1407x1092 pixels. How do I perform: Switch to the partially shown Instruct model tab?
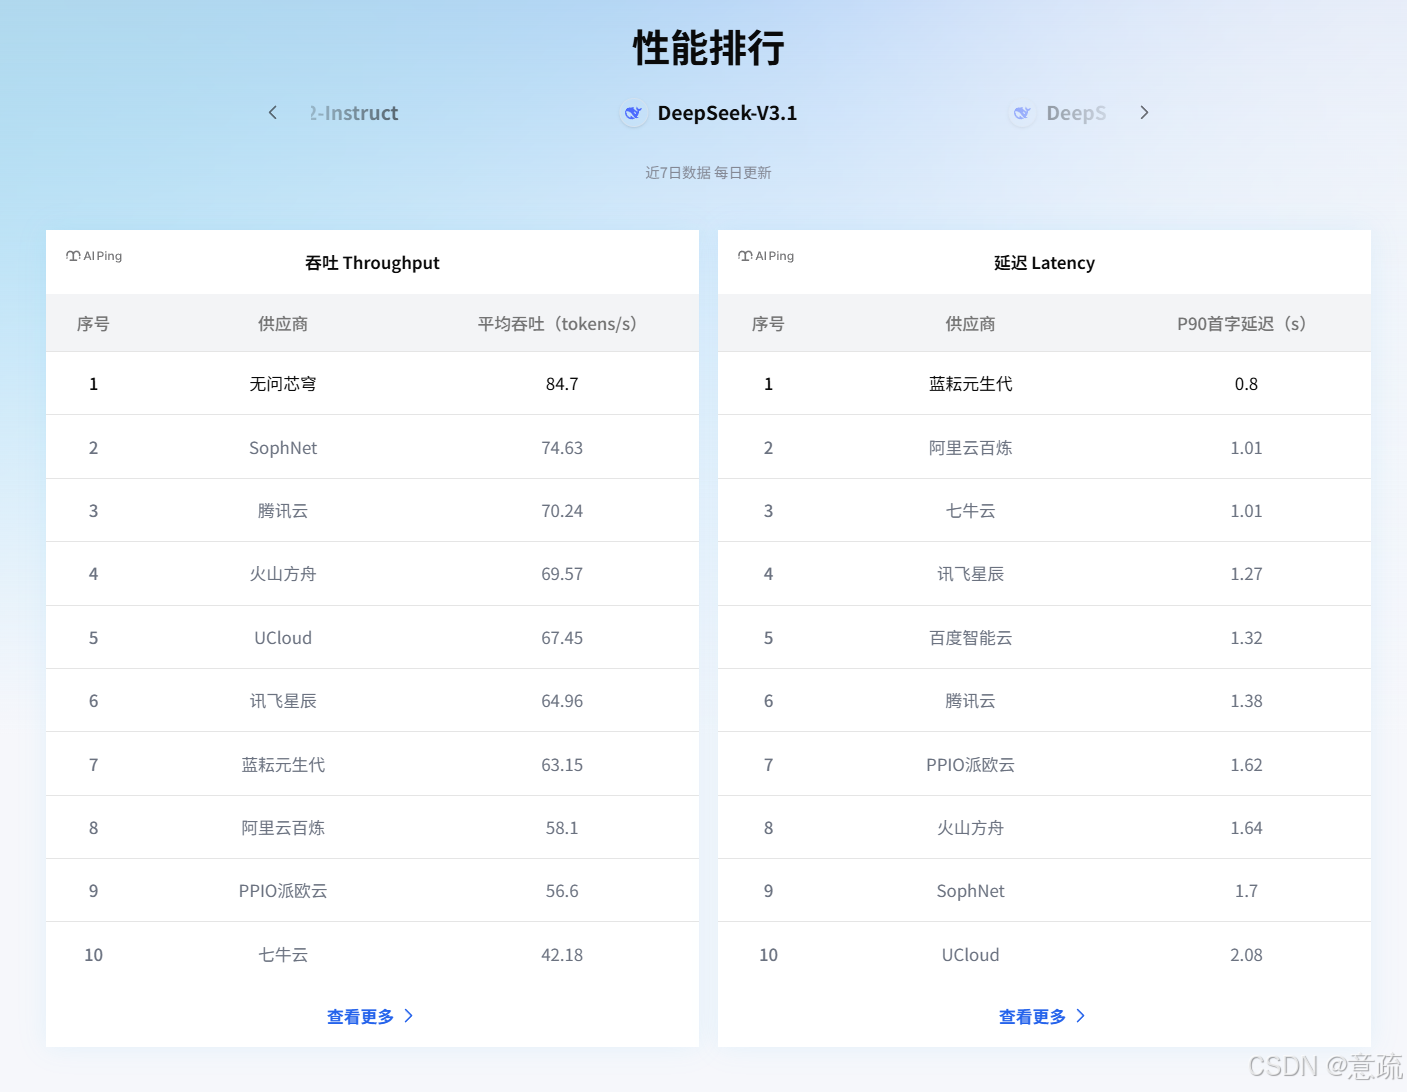(x=353, y=113)
